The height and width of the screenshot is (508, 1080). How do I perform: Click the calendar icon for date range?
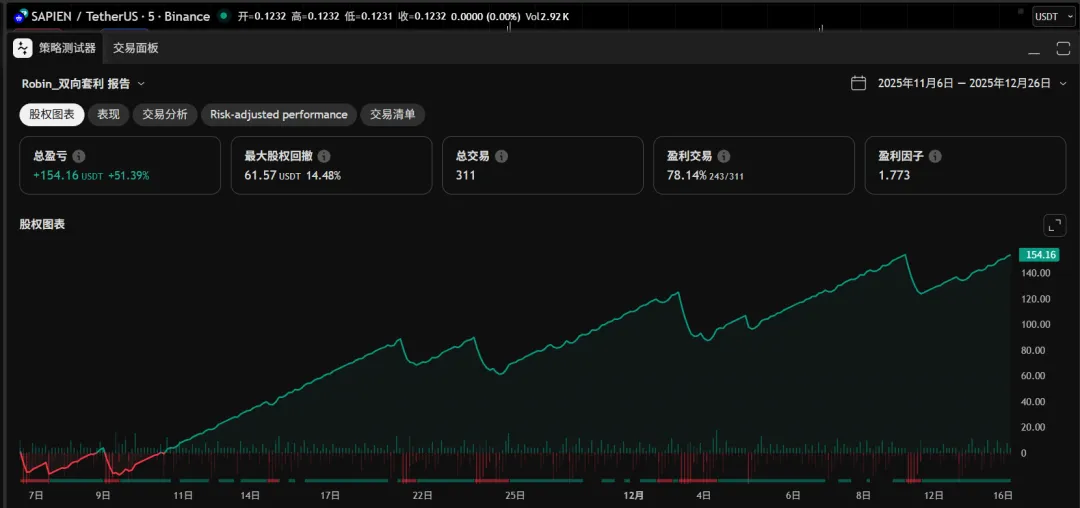tap(858, 84)
